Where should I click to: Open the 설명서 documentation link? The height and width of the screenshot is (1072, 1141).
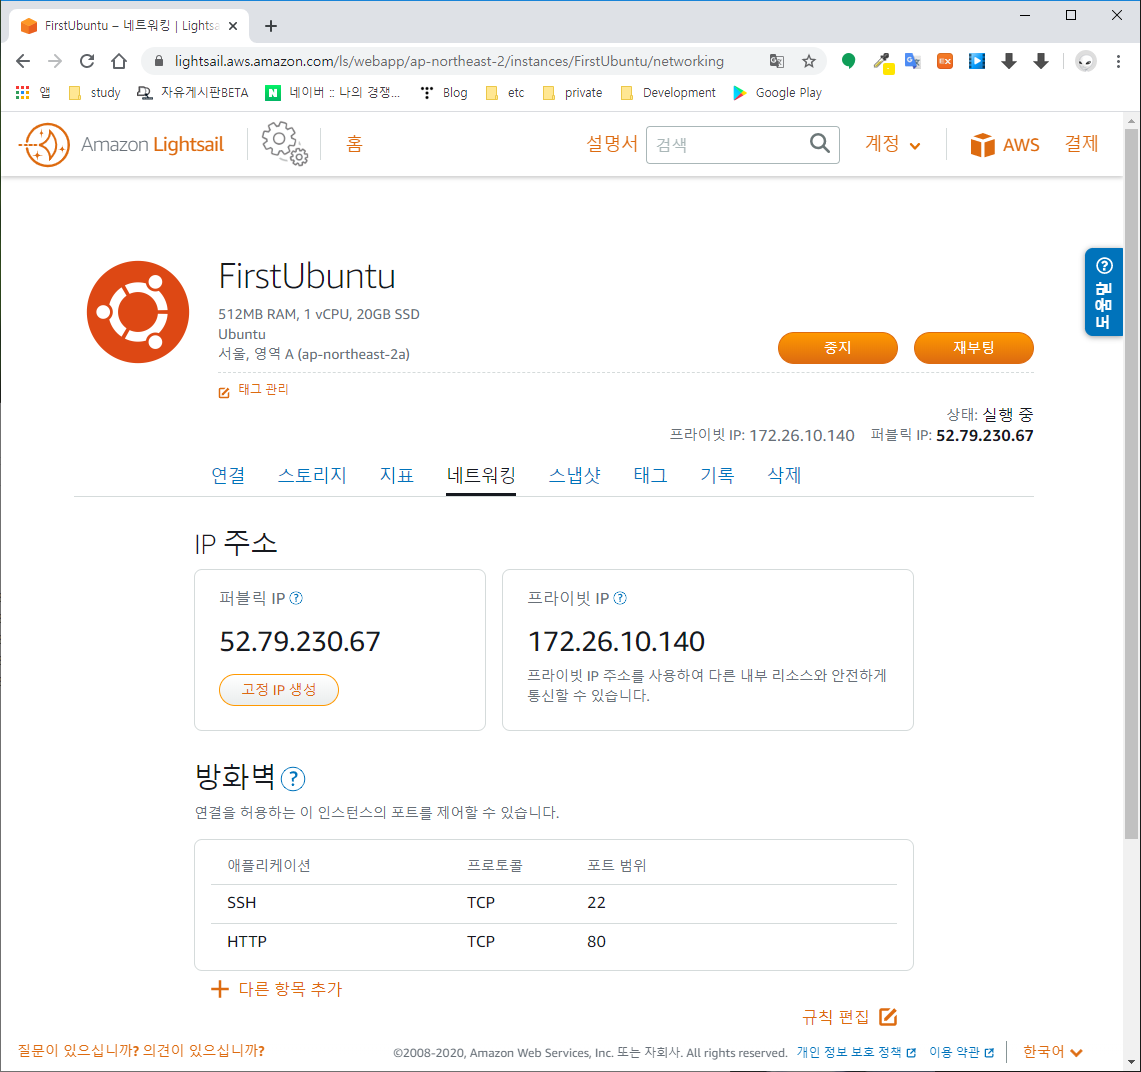coord(612,144)
